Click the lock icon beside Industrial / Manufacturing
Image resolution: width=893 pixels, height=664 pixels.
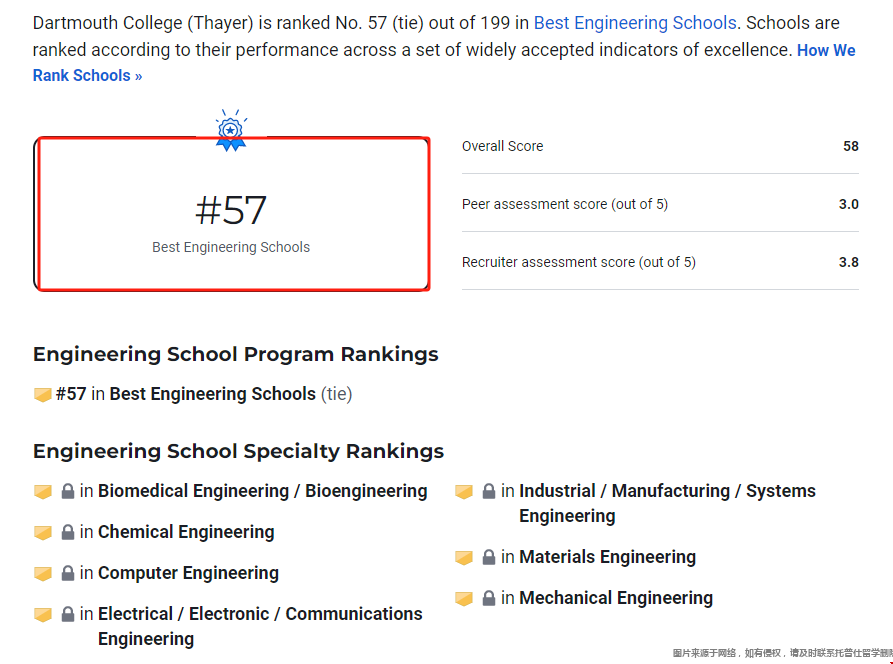click(489, 491)
